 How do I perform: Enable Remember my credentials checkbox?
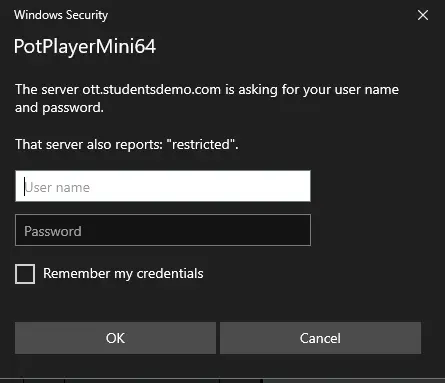coord(25,274)
